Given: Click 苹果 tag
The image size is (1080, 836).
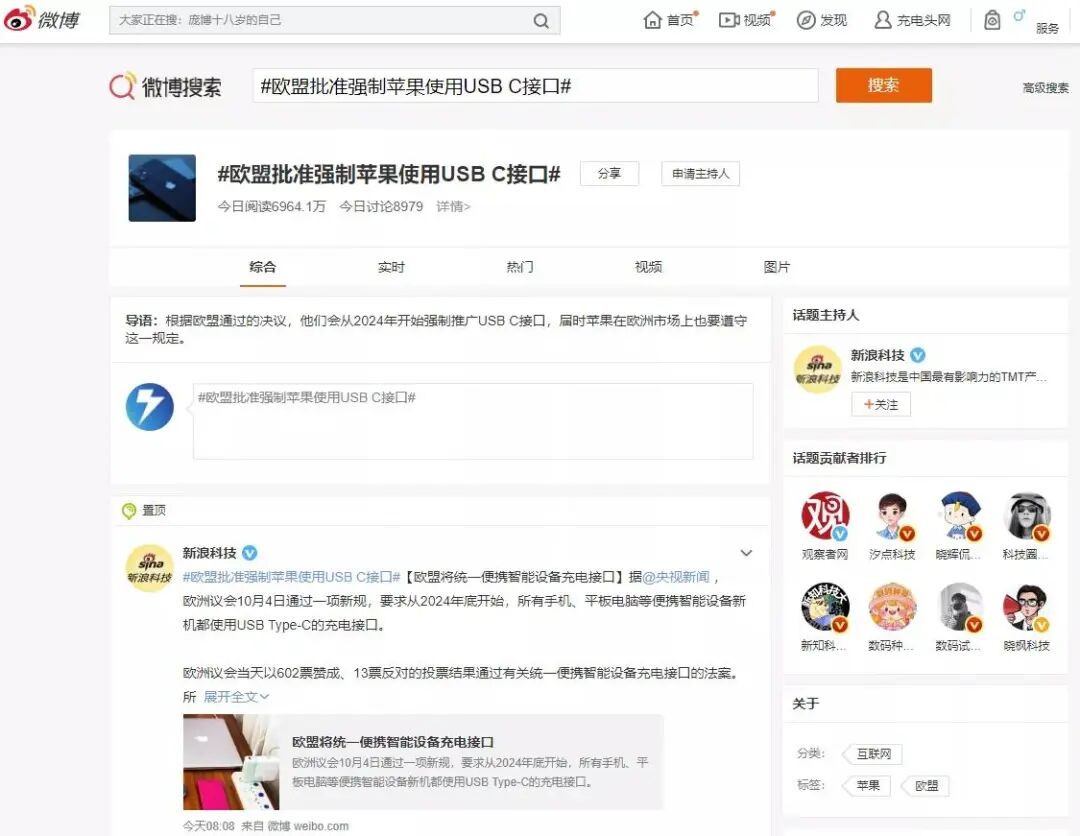Looking at the screenshot, I should 868,786.
